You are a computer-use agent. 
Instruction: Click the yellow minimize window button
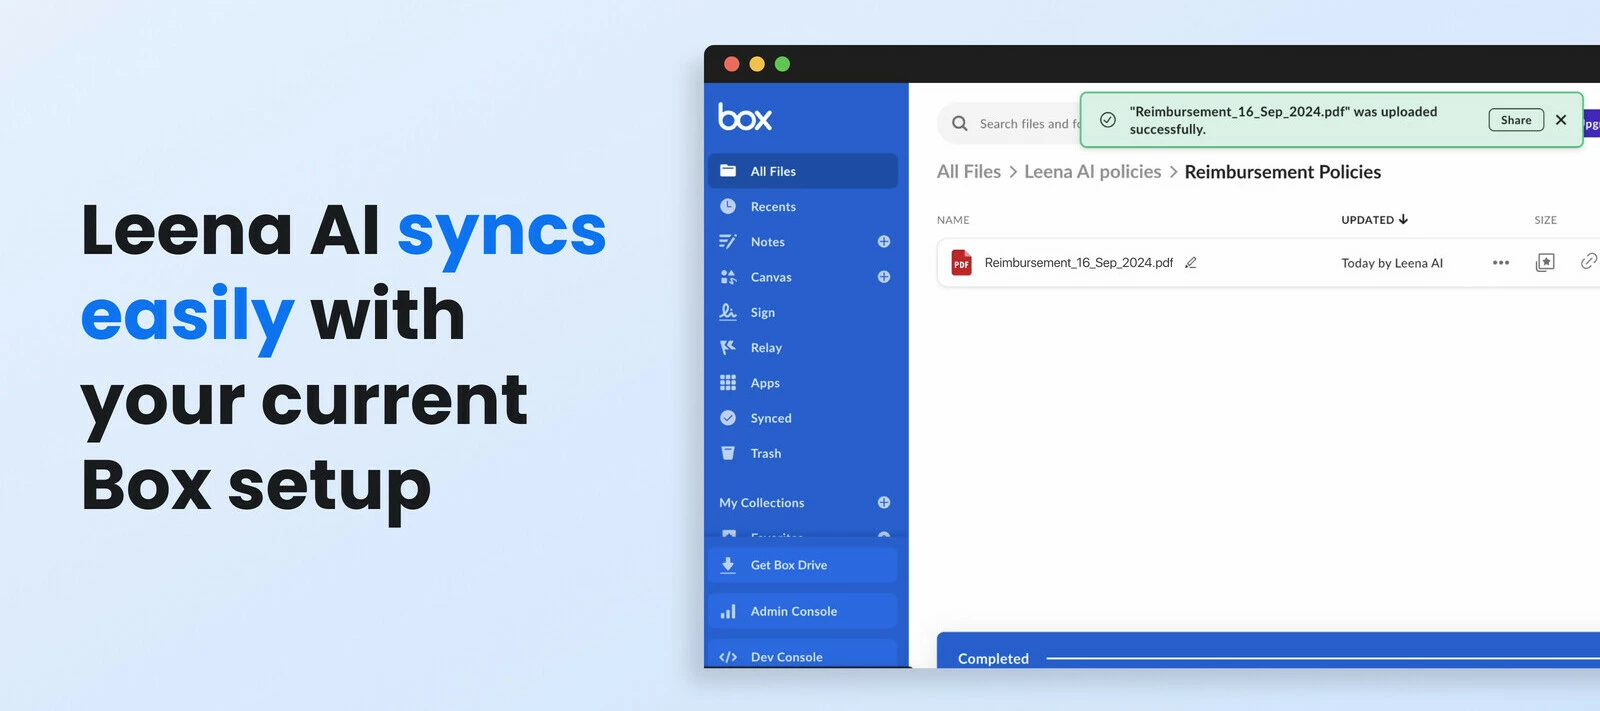pos(757,64)
